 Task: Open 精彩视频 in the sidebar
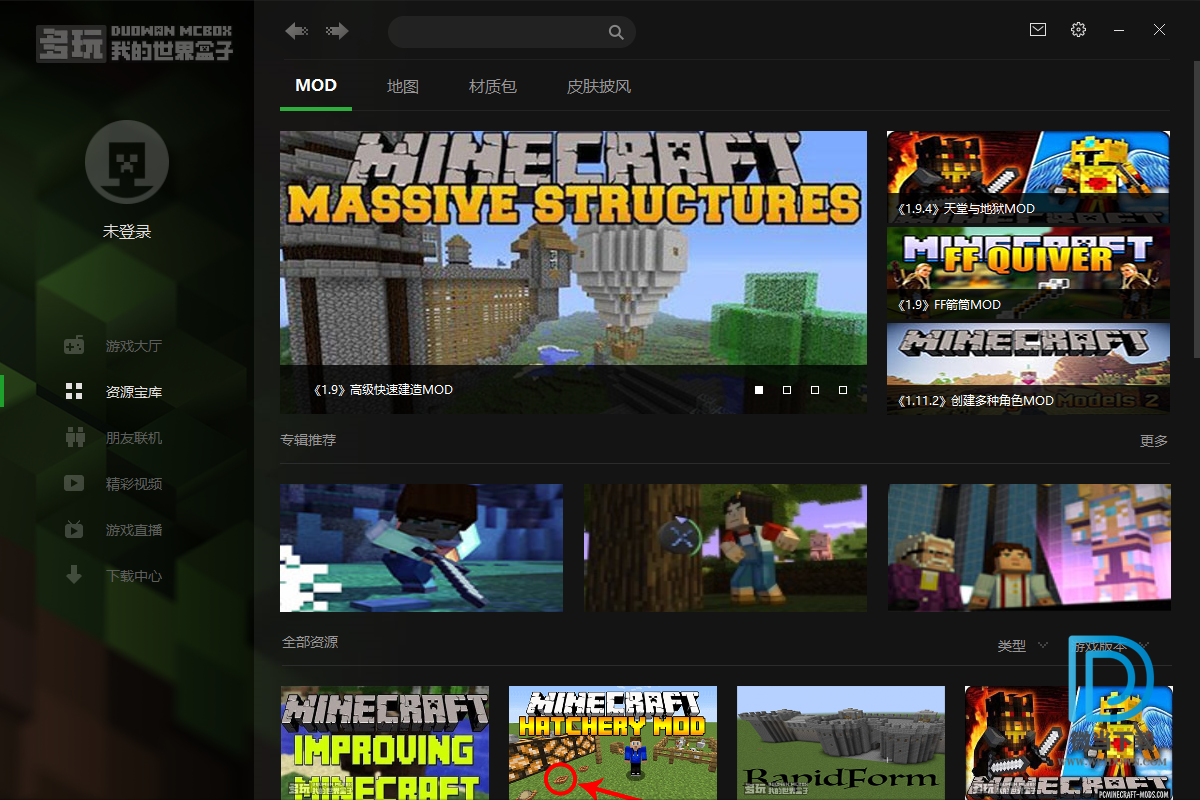(134, 484)
